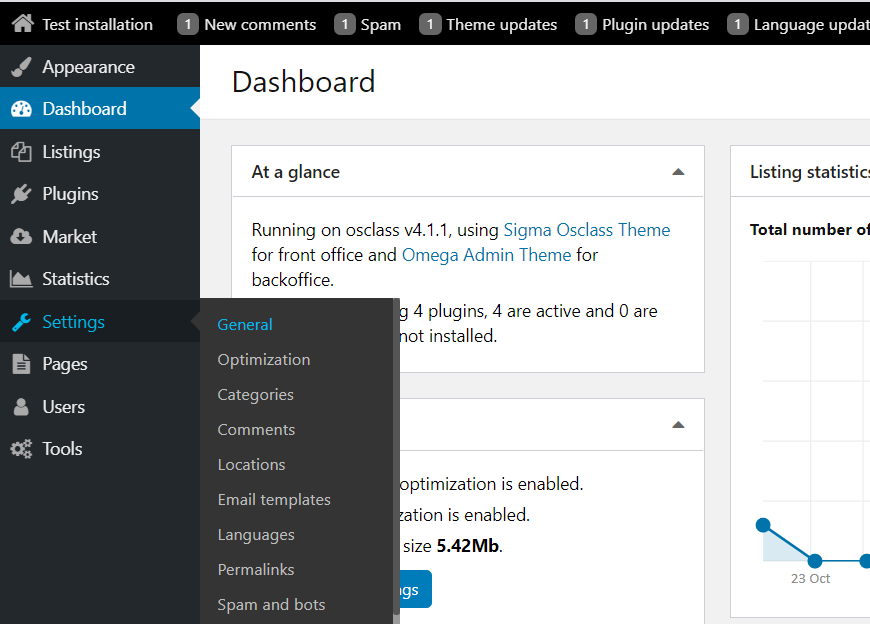
Task: Click the Dashboard page heading
Action: pyautogui.click(x=304, y=82)
